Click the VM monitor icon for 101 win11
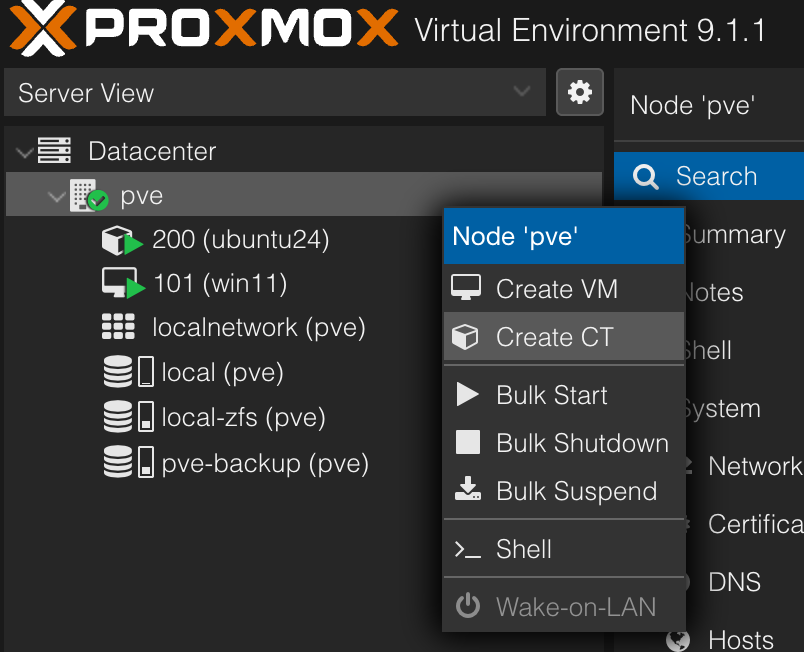The image size is (804, 652). tap(123, 283)
